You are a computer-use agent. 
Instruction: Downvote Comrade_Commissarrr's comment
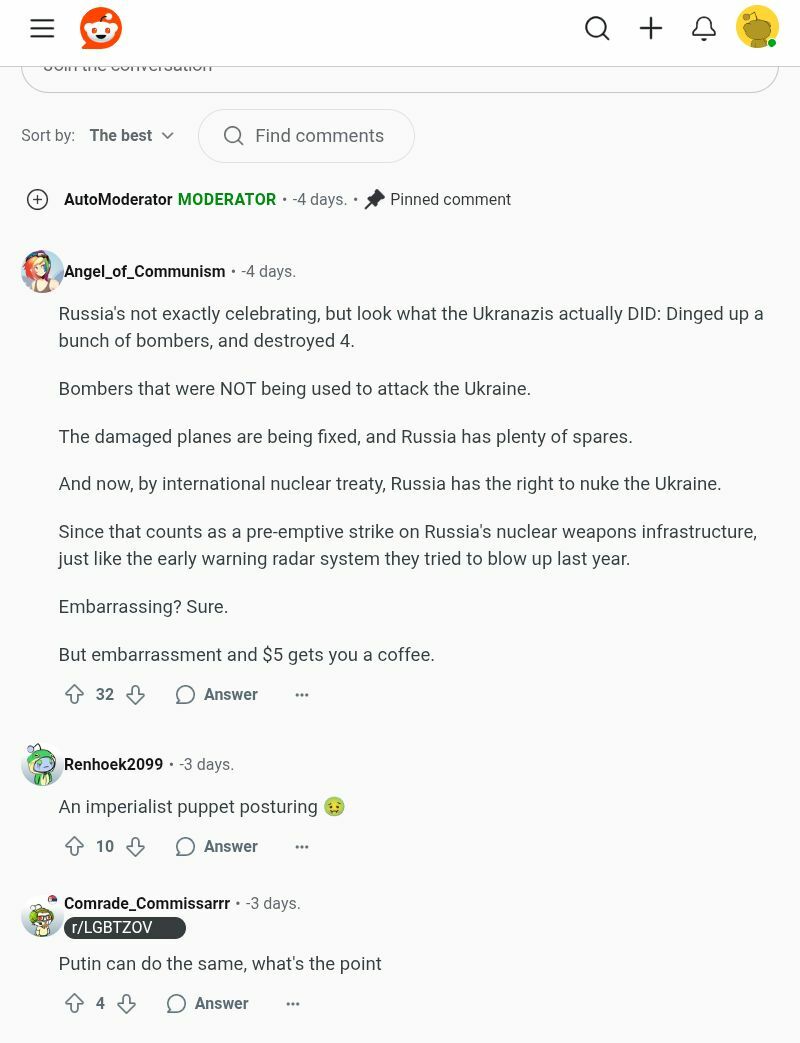tap(126, 1003)
